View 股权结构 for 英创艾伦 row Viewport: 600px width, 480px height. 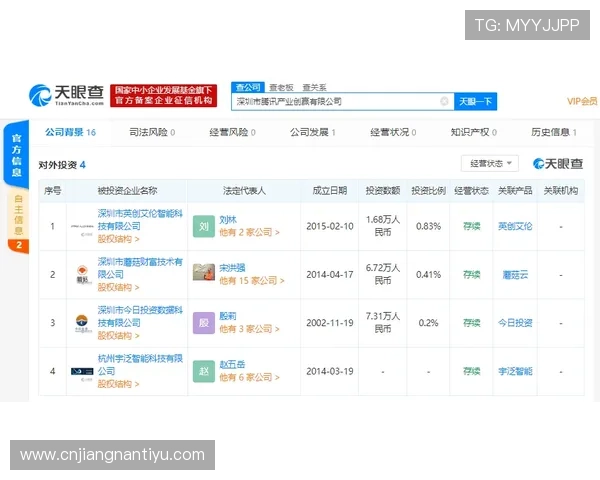[118, 239]
